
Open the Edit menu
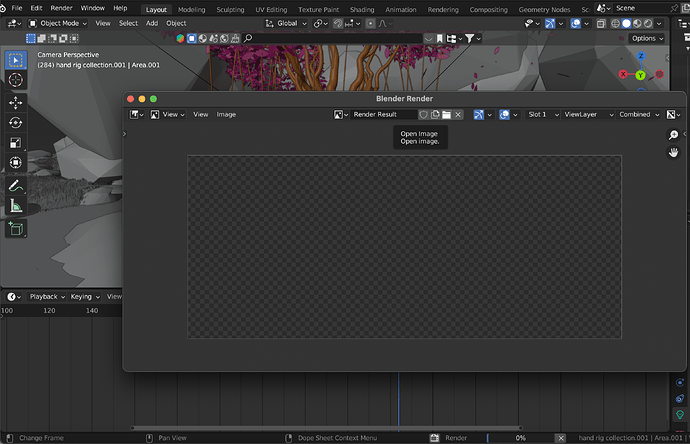click(36, 8)
